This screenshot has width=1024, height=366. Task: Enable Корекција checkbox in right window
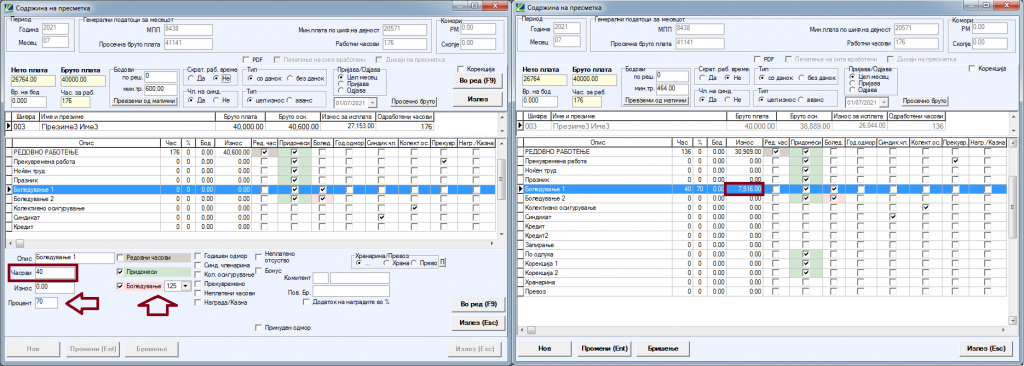pos(972,69)
